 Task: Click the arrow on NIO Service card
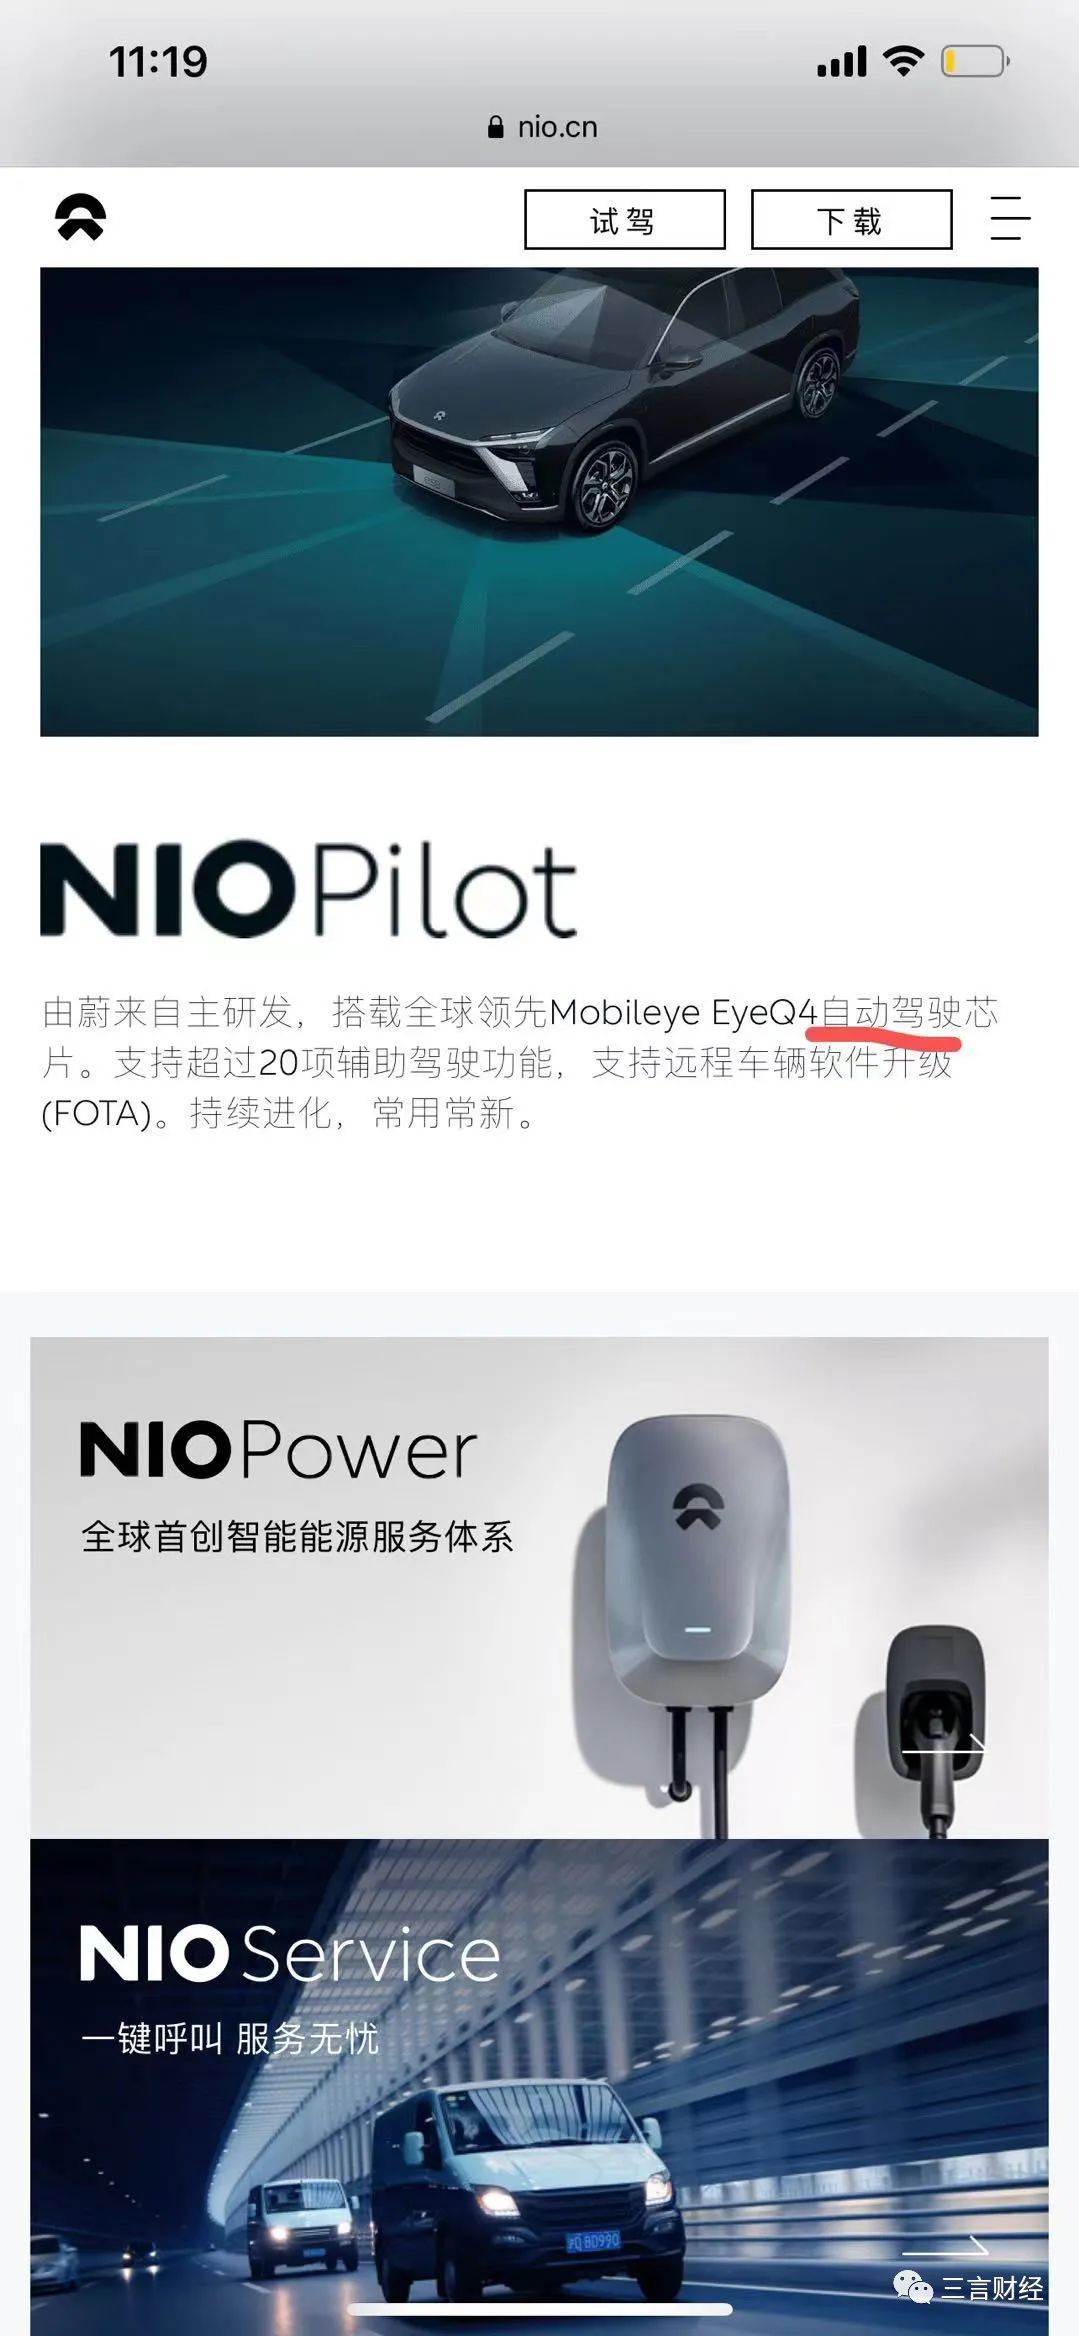tap(945, 2248)
